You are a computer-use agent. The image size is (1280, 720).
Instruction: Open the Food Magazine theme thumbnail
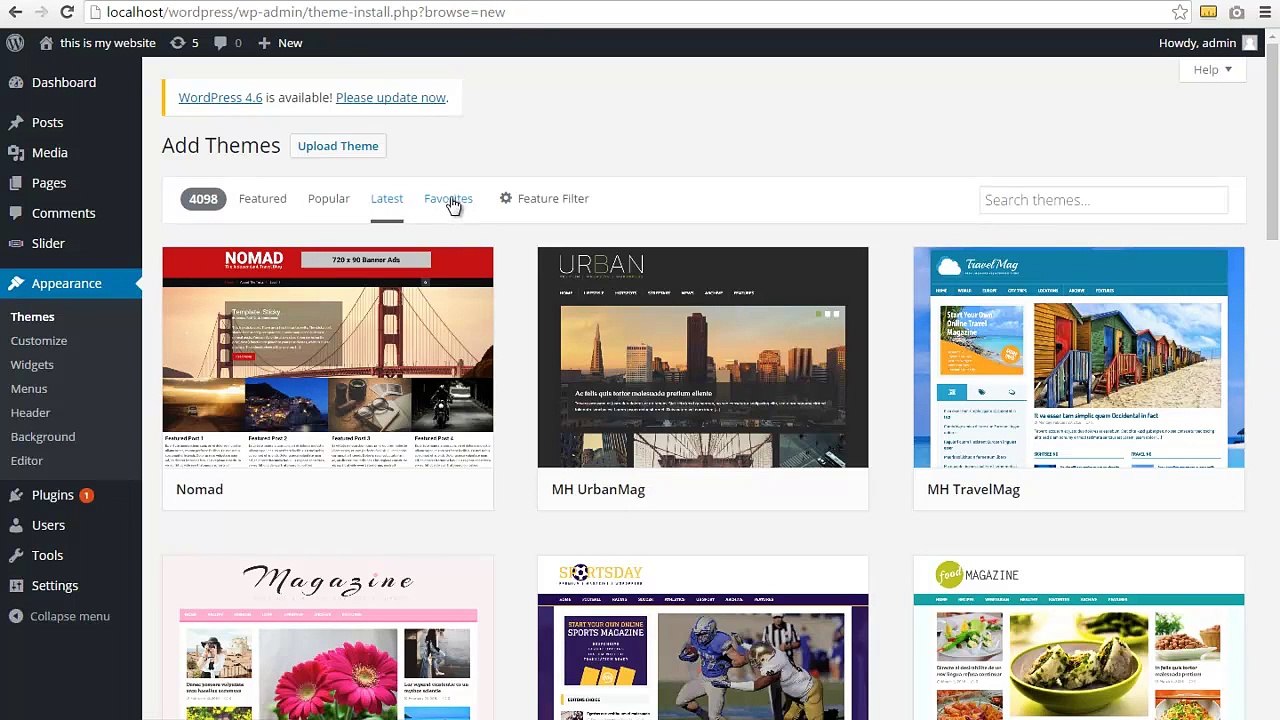click(1079, 638)
